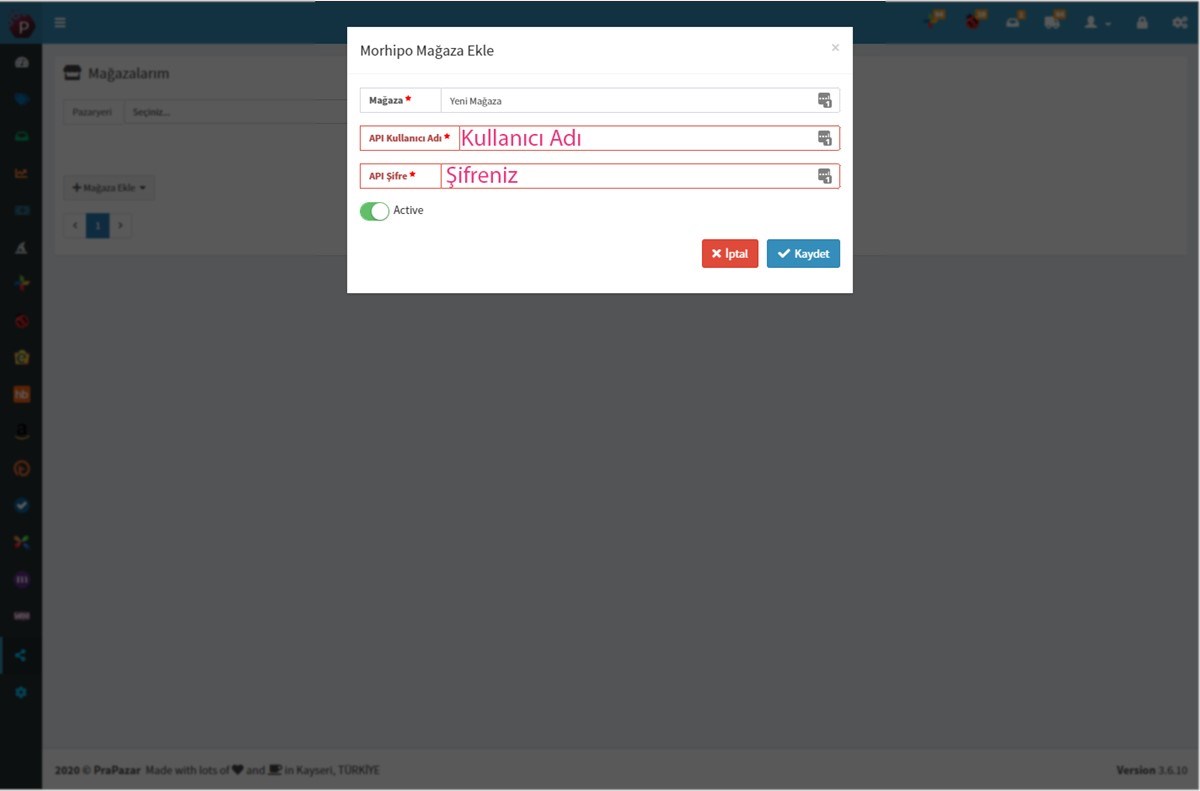The image size is (1200, 791).
Task: Toggle the hamburger menu in the header
Action: pos(60,22)
